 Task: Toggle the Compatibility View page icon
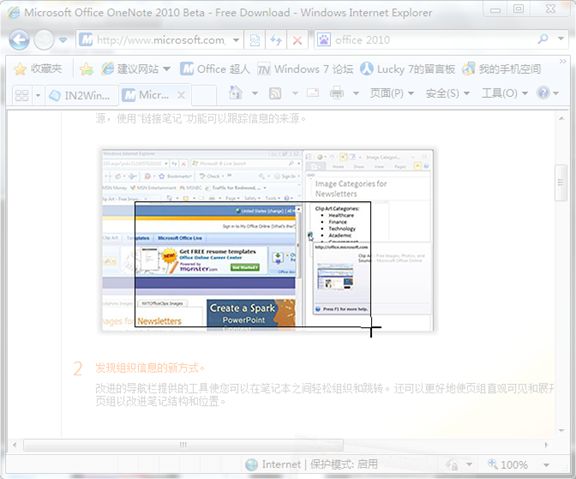coord(255,40)
